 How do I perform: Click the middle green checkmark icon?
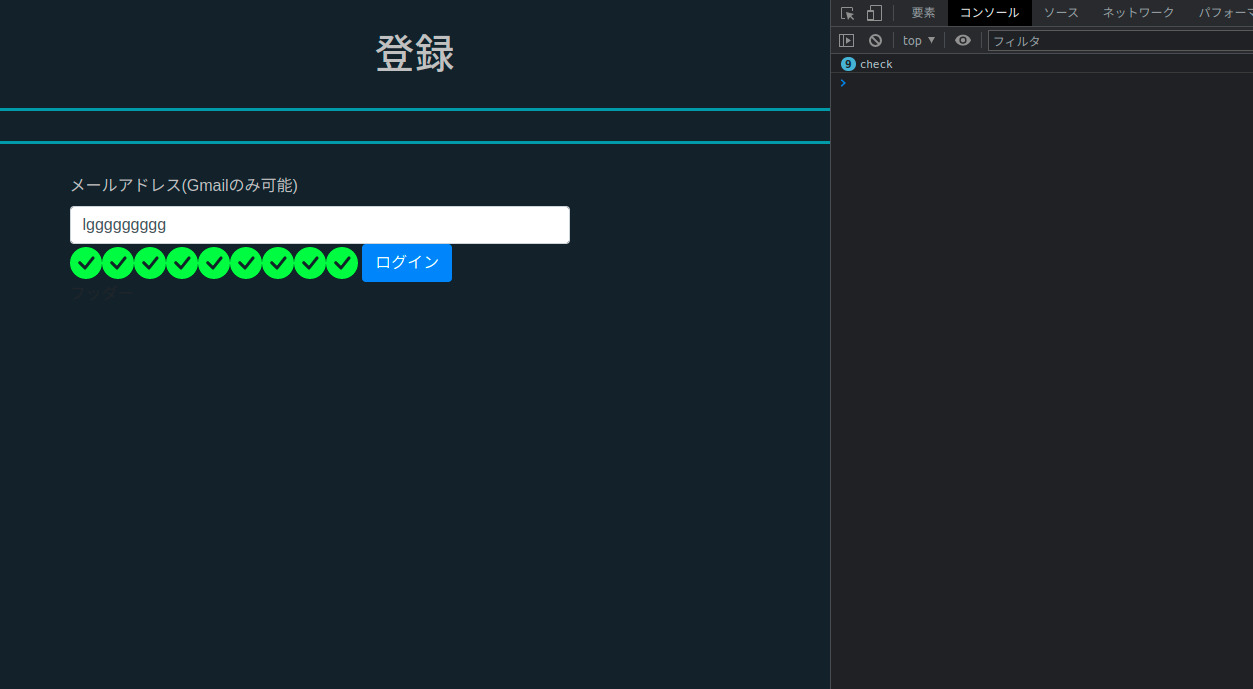click(214, 262)
